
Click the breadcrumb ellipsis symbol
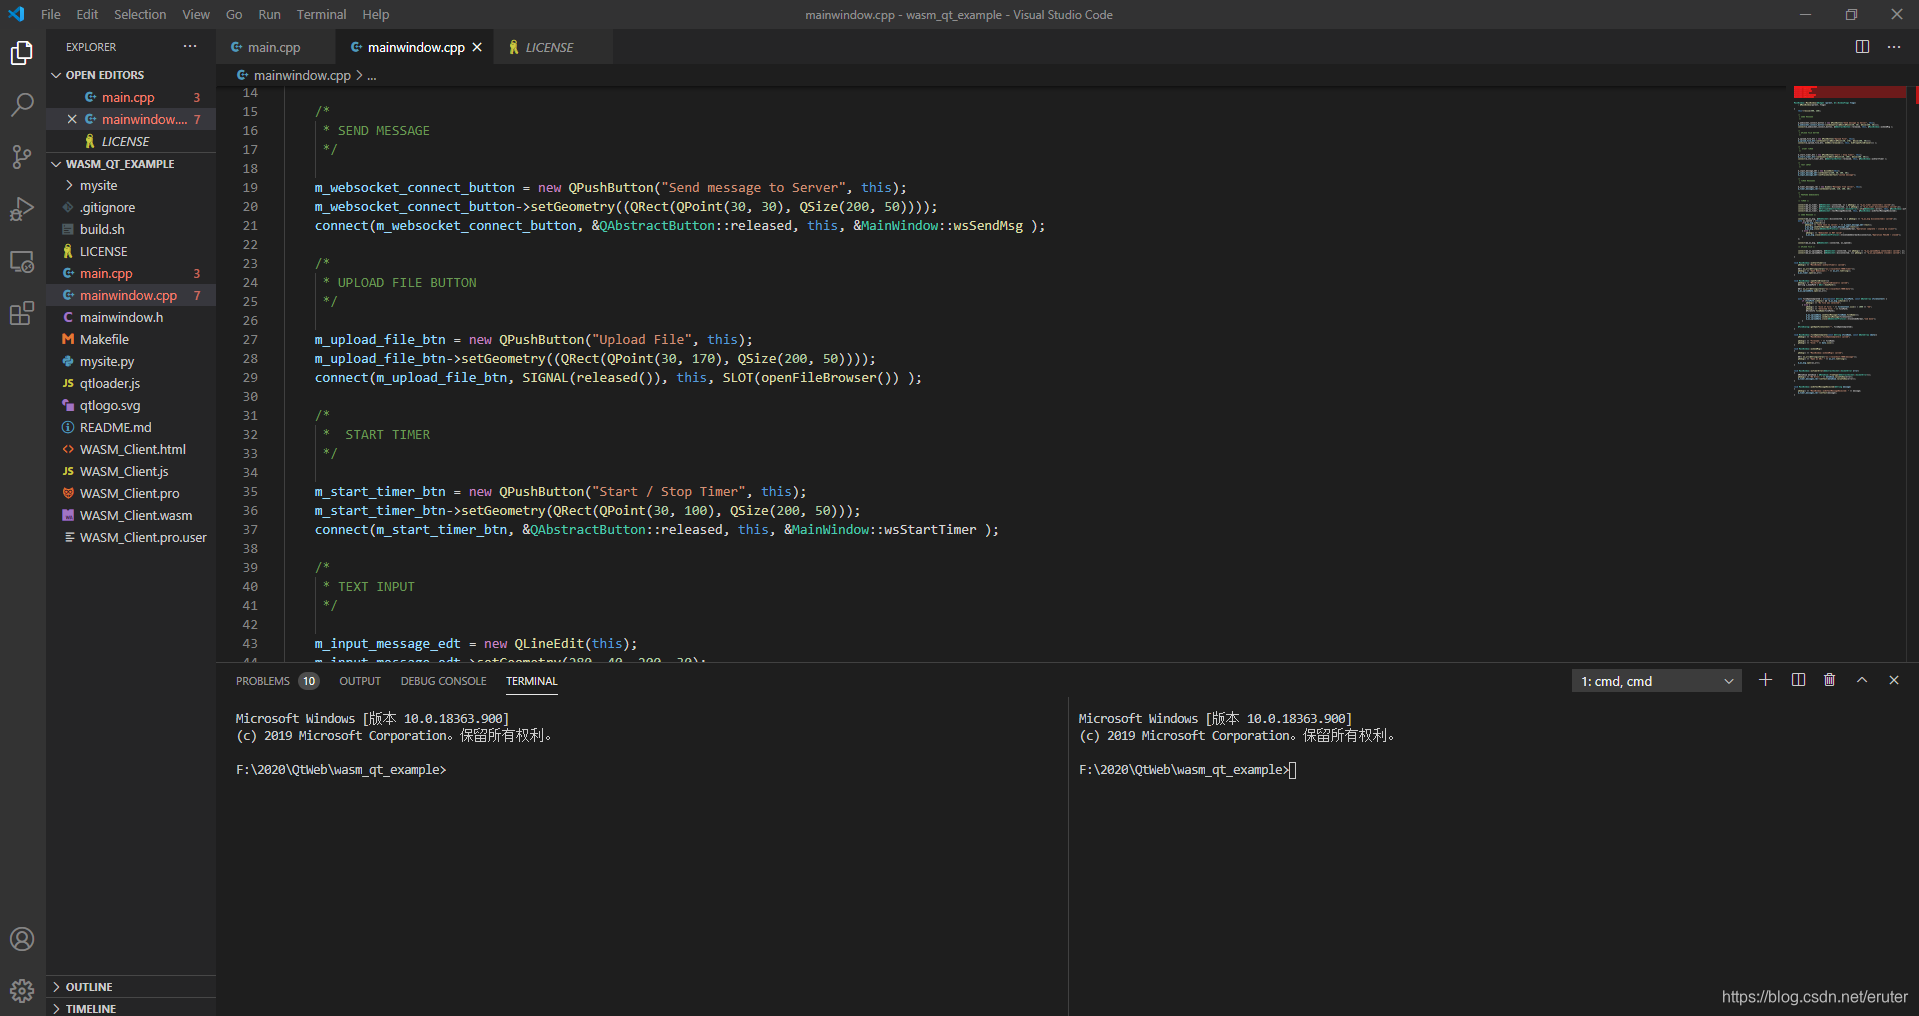(x=372, y=76)
